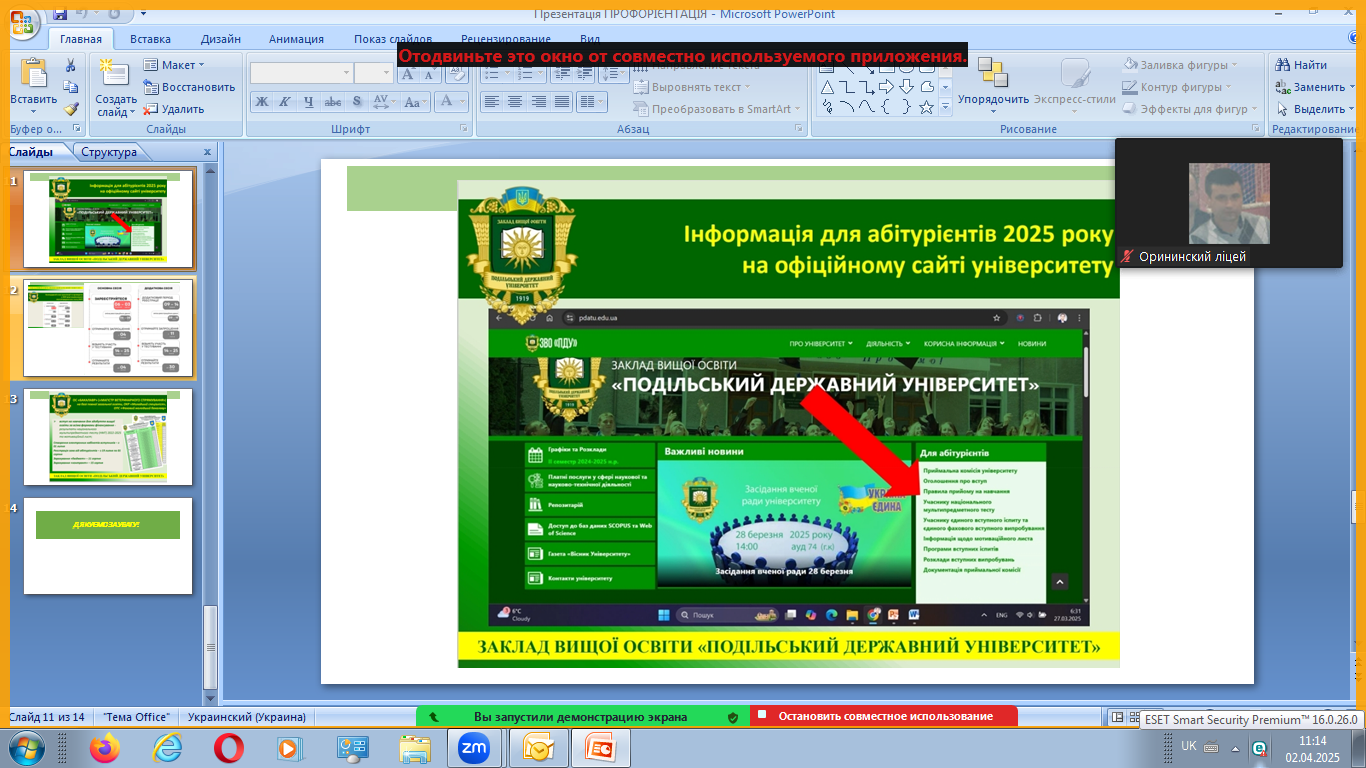The height and width of the screenshot is (768, 1366).
Task: Select the Format Painter brush icon
Action: click(x=71, y=109)
